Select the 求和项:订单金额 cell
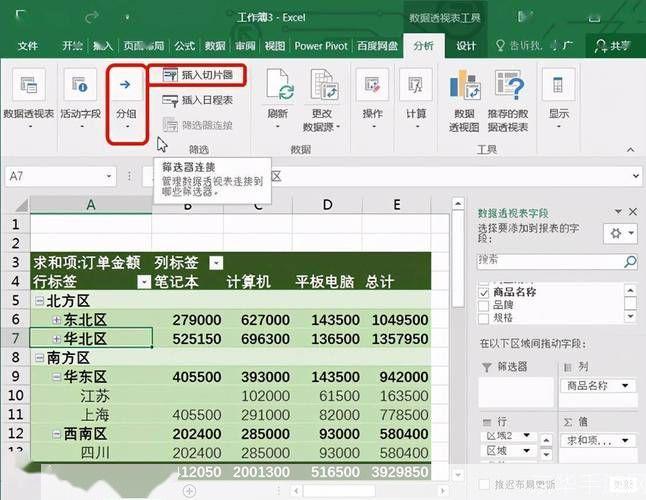 91,263
